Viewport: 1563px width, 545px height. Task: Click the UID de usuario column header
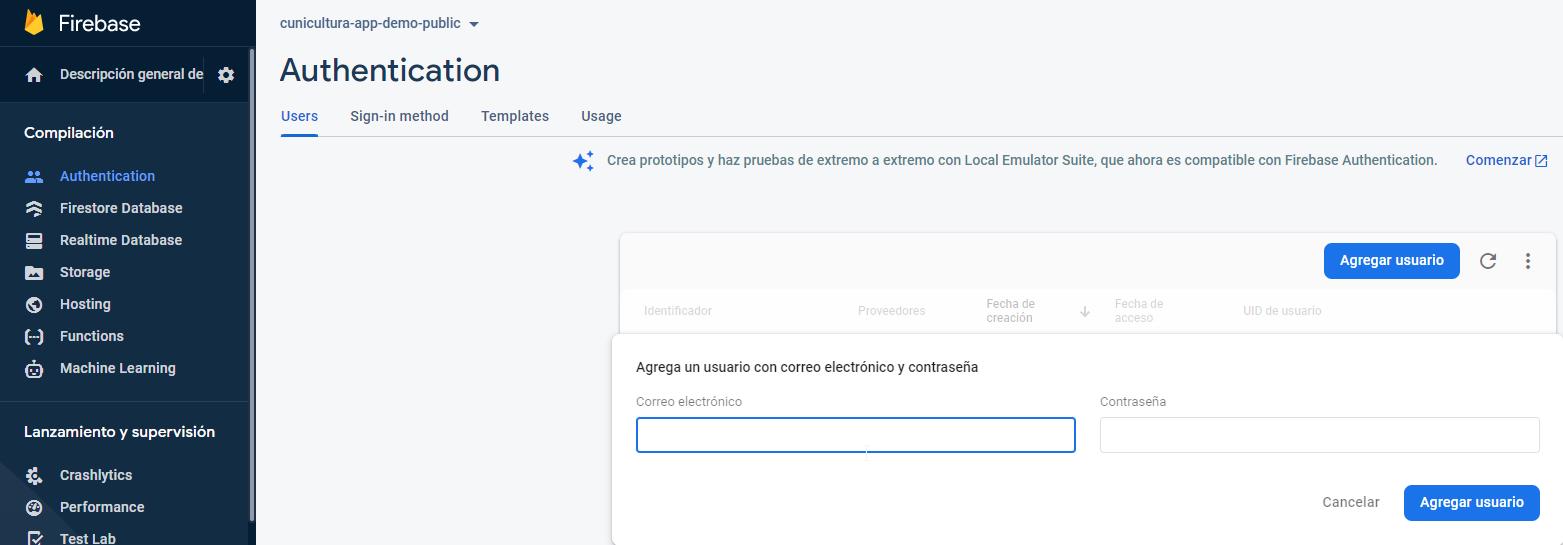(x=1282, y=311)
